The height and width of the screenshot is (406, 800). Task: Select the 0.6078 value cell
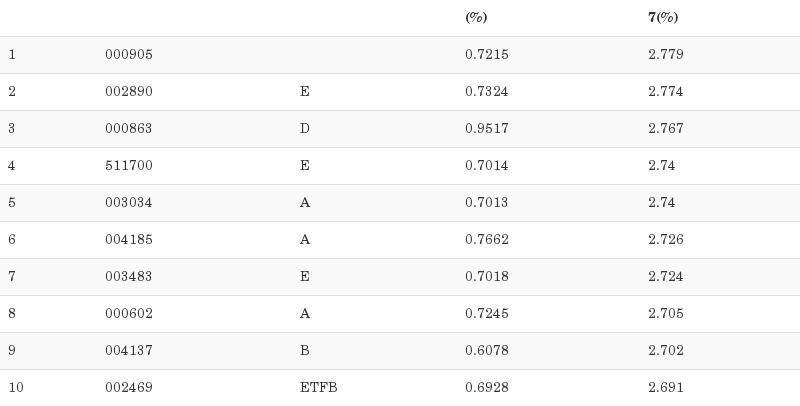(486, 351)
